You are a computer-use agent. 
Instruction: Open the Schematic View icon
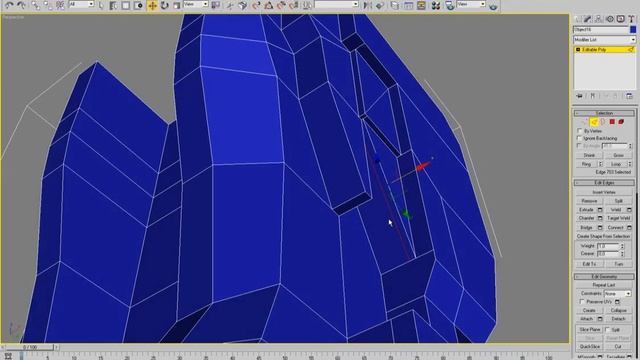click(421, 5)
